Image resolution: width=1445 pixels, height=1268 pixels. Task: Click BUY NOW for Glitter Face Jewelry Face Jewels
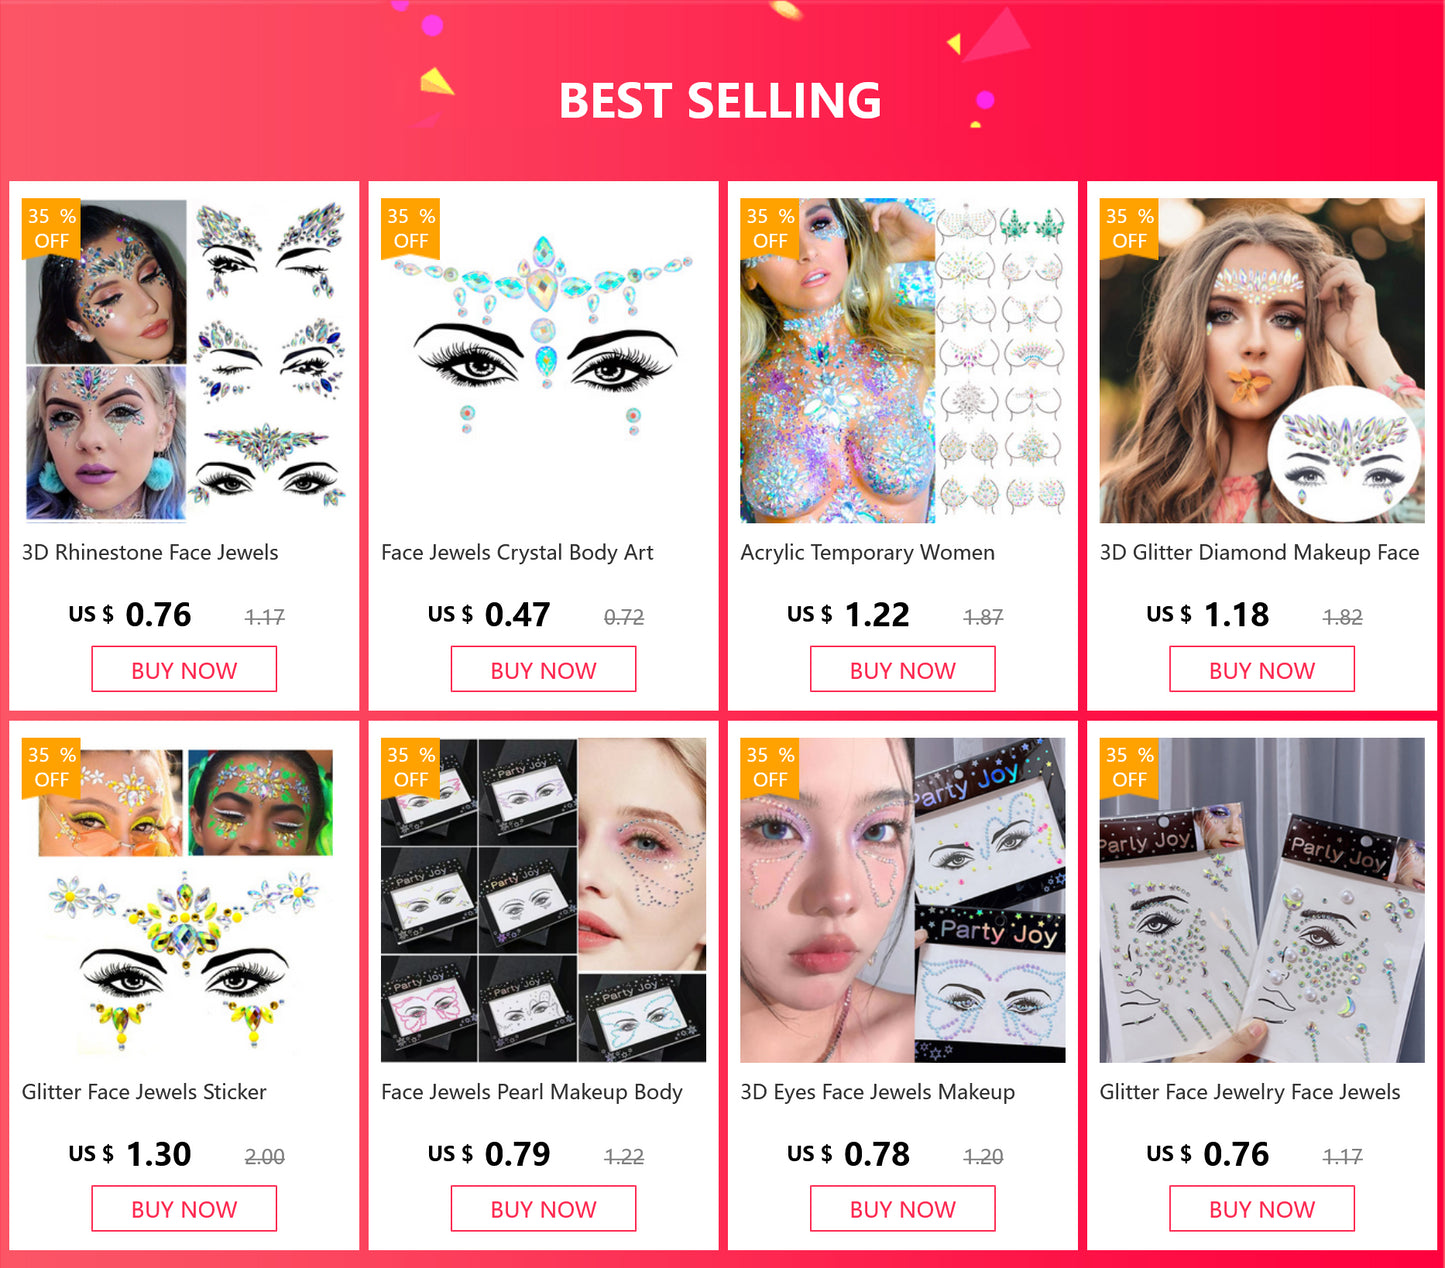pyautogui.click(x=1262, y=1208)
